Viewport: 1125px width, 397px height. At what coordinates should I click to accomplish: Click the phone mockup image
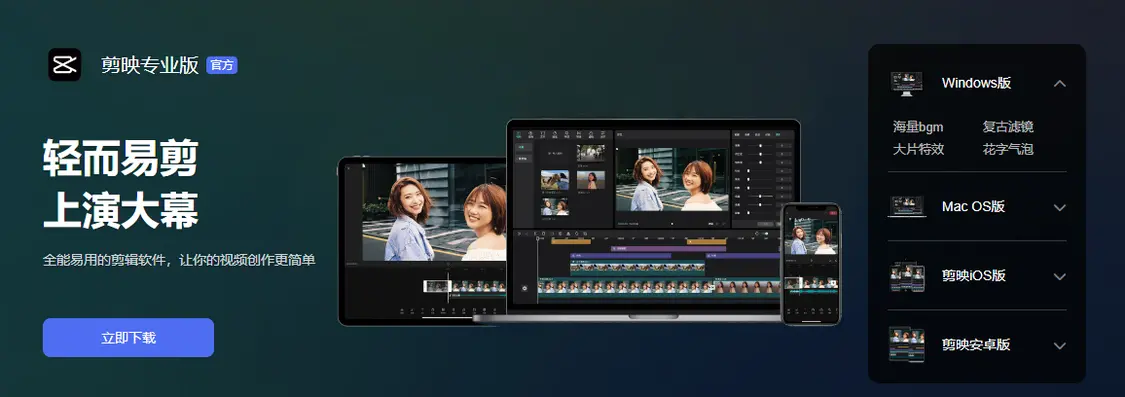[810, 263]
